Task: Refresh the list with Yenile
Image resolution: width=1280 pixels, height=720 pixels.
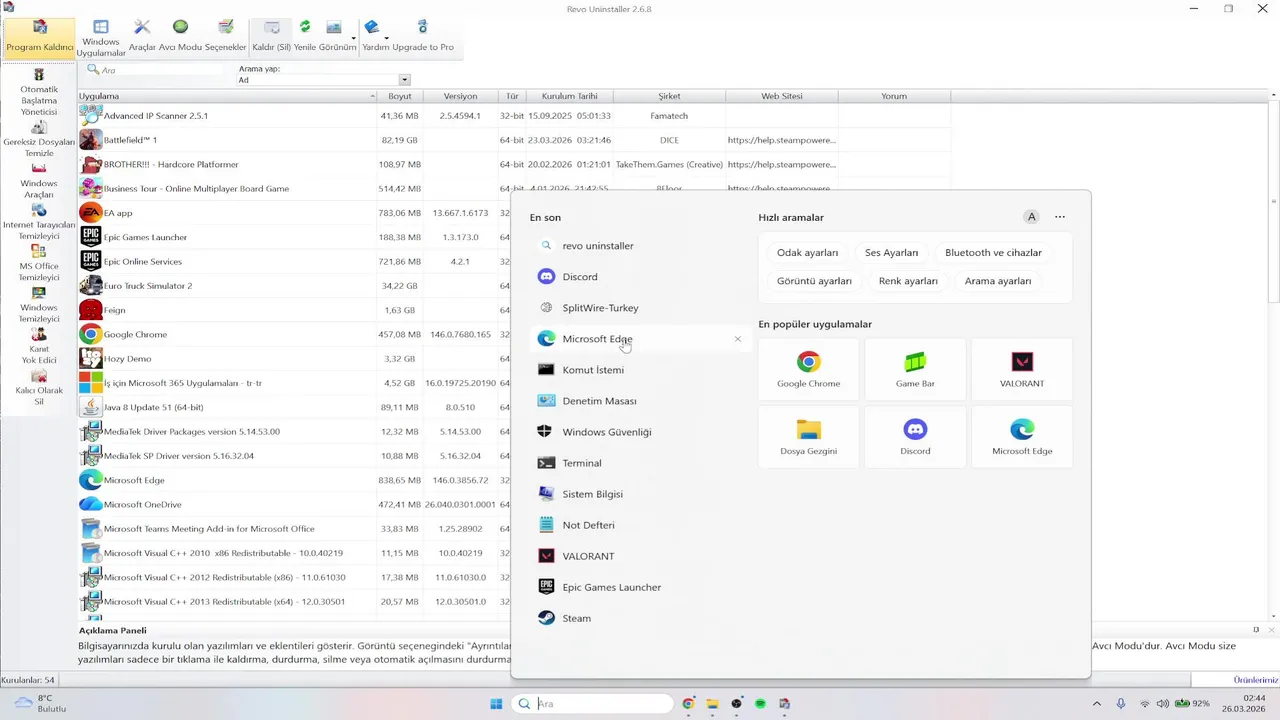Action: point(305,36)
